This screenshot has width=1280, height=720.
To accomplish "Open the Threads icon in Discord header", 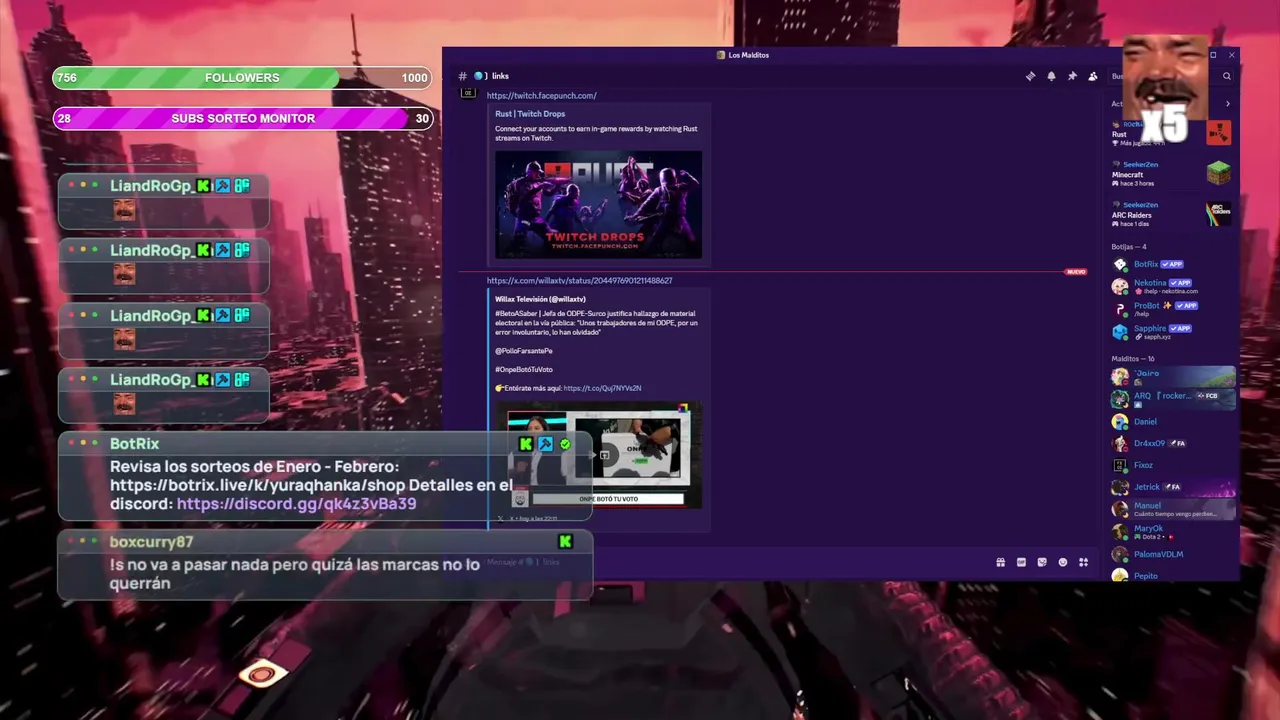I will click(x=1030, y=76).
